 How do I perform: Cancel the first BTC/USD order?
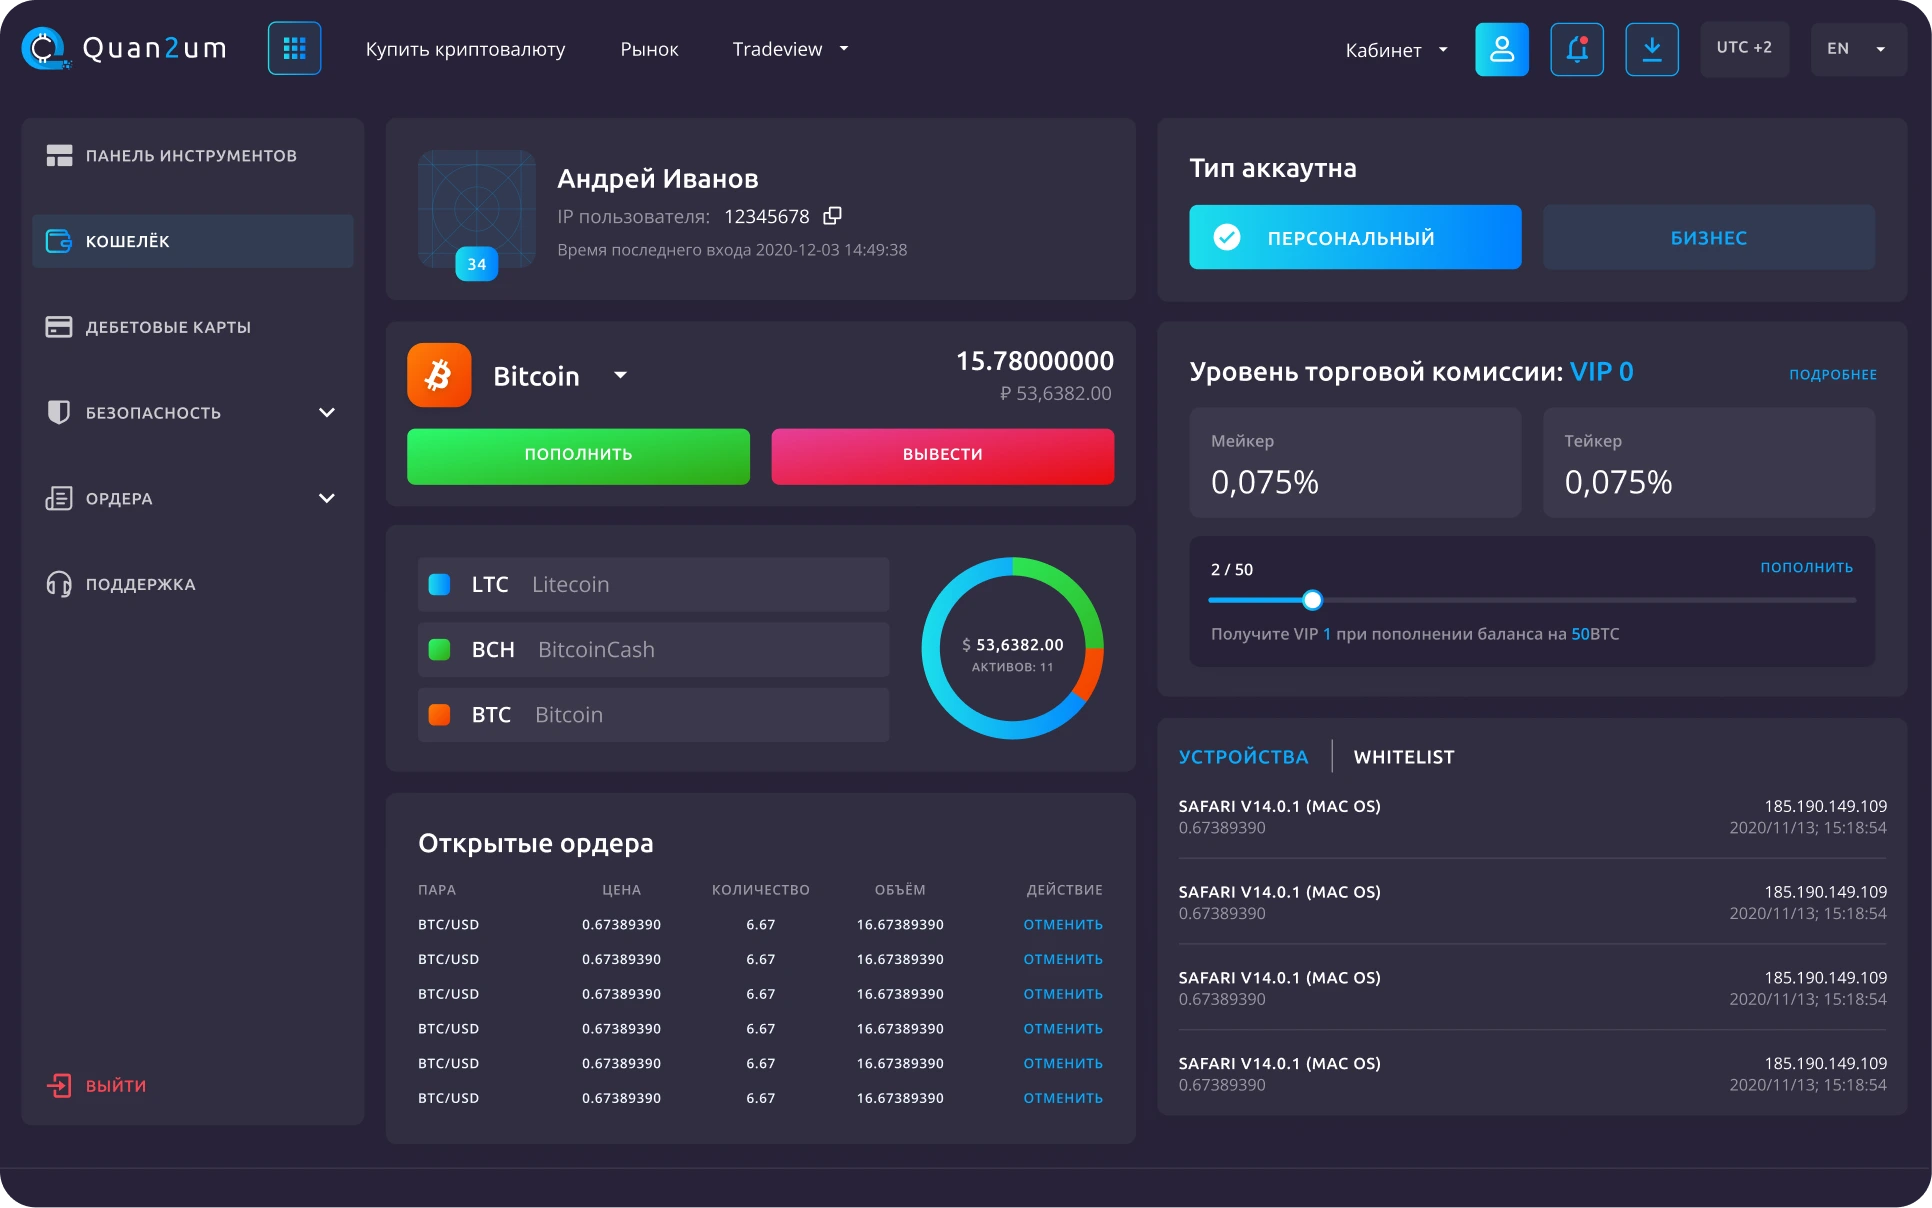pos(1063,925)
